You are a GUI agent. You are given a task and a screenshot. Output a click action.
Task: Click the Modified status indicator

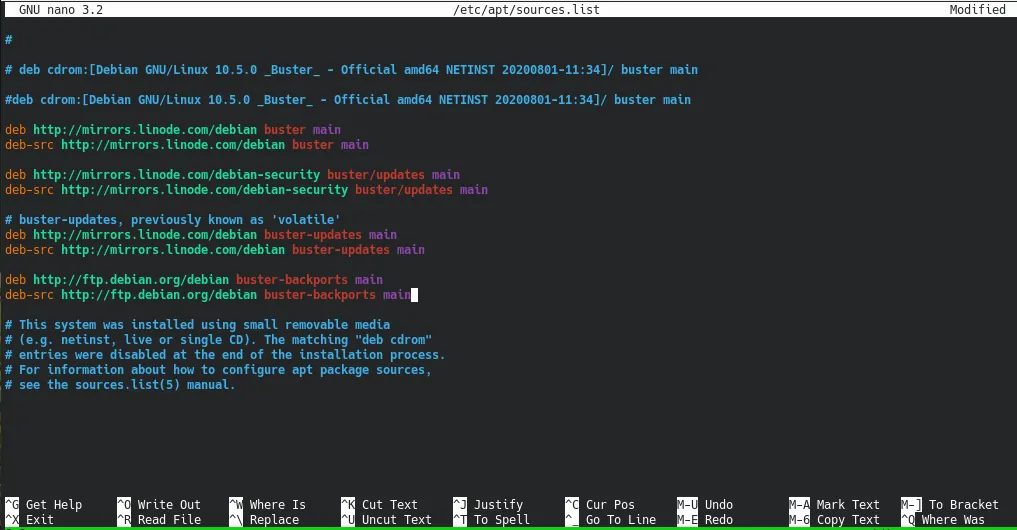tap(977, 10)
